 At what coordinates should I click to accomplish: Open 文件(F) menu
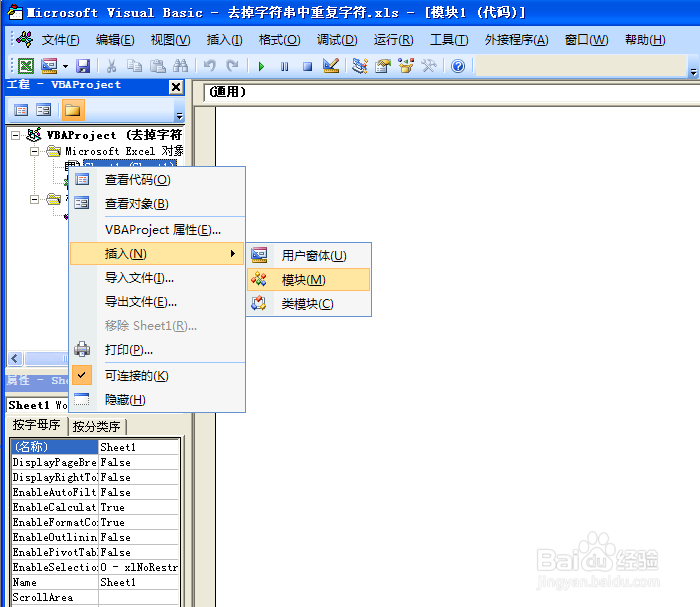[60, 40]
